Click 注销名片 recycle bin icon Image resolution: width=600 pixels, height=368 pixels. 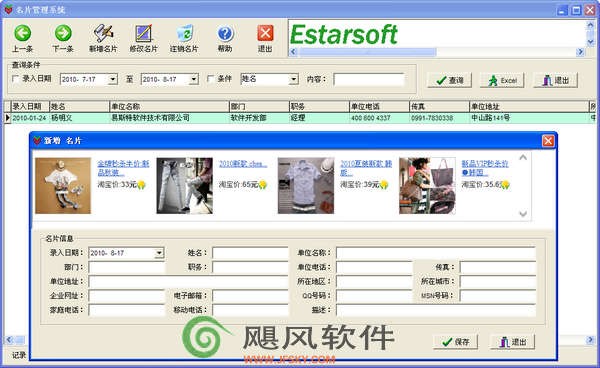184,38
